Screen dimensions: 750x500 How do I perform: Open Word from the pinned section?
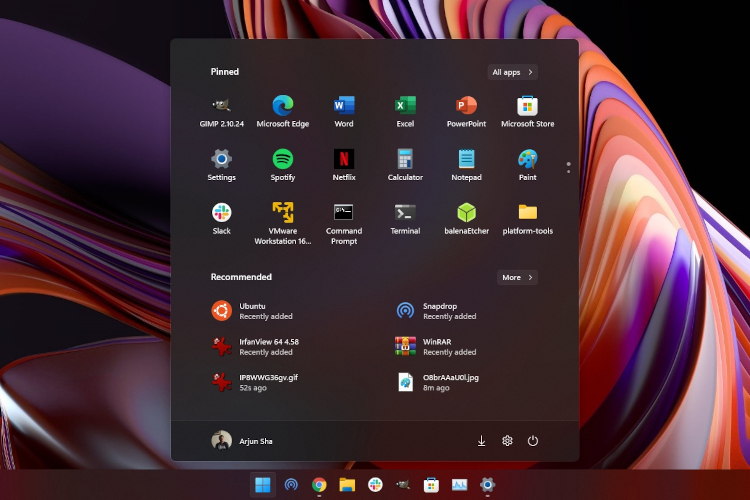click(x=344, y=112)
